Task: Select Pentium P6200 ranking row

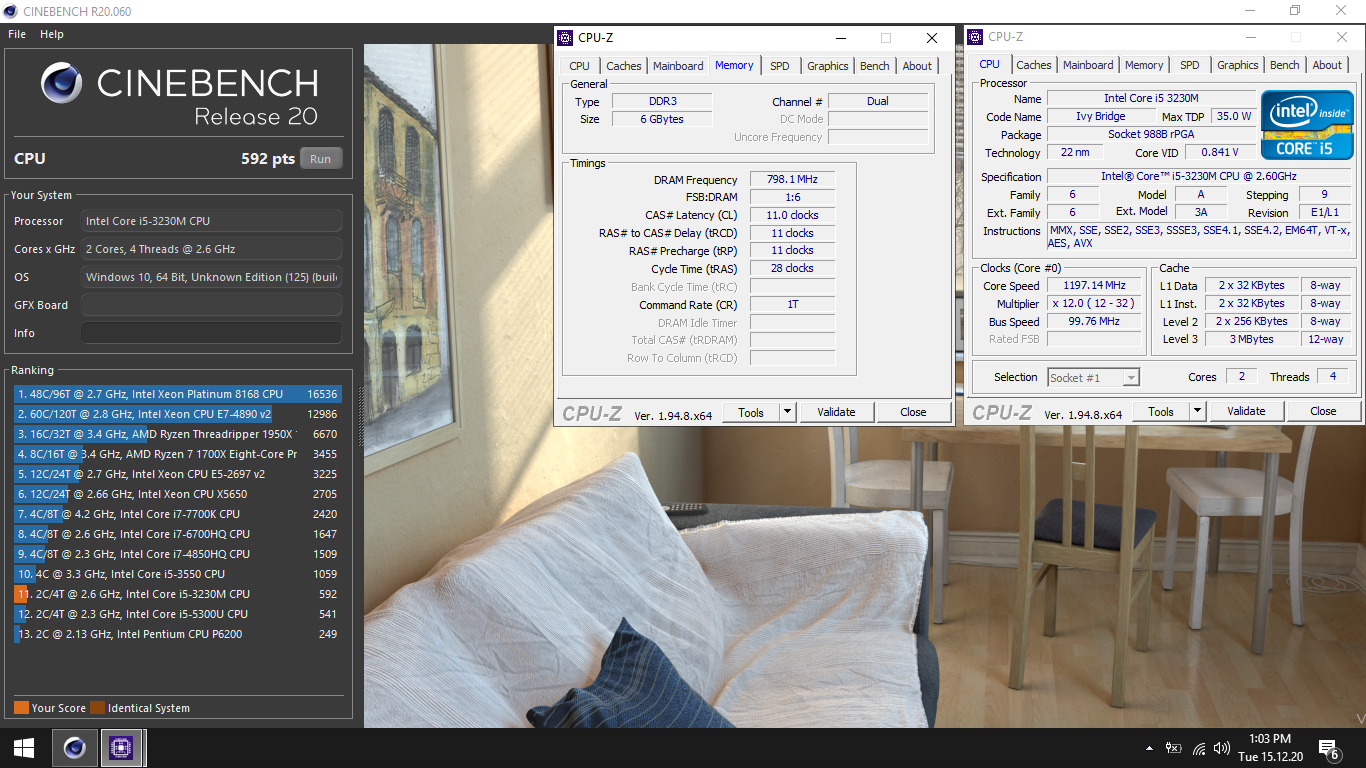Action: (178, 634)
